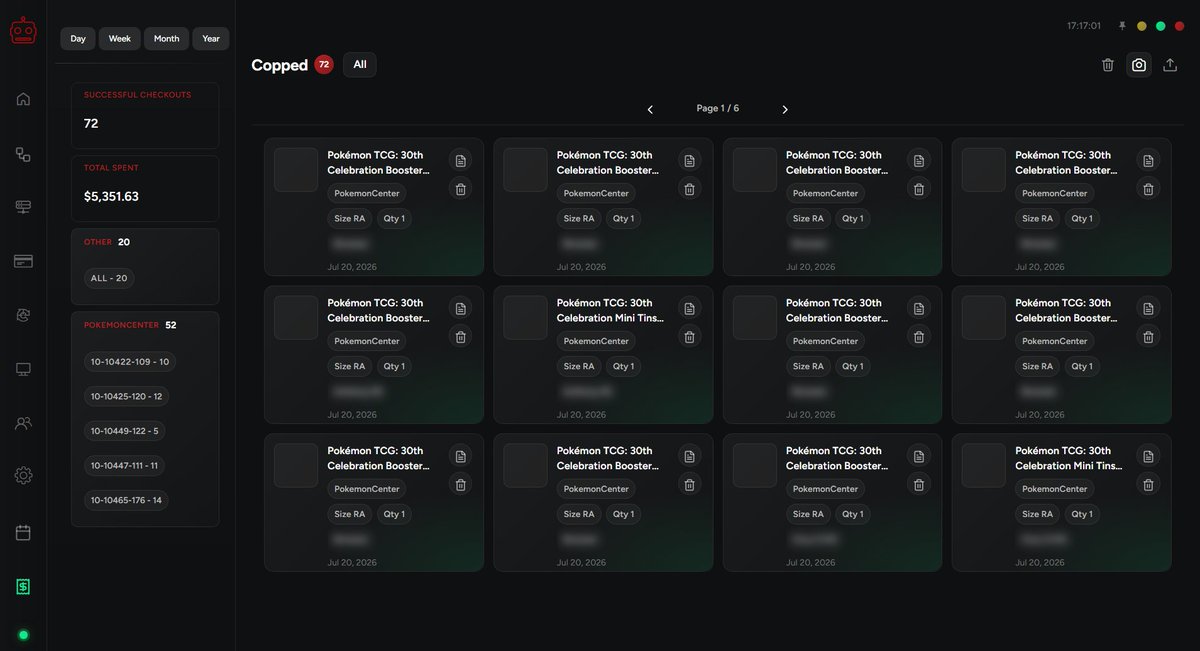Click the Copped heading

279,65
